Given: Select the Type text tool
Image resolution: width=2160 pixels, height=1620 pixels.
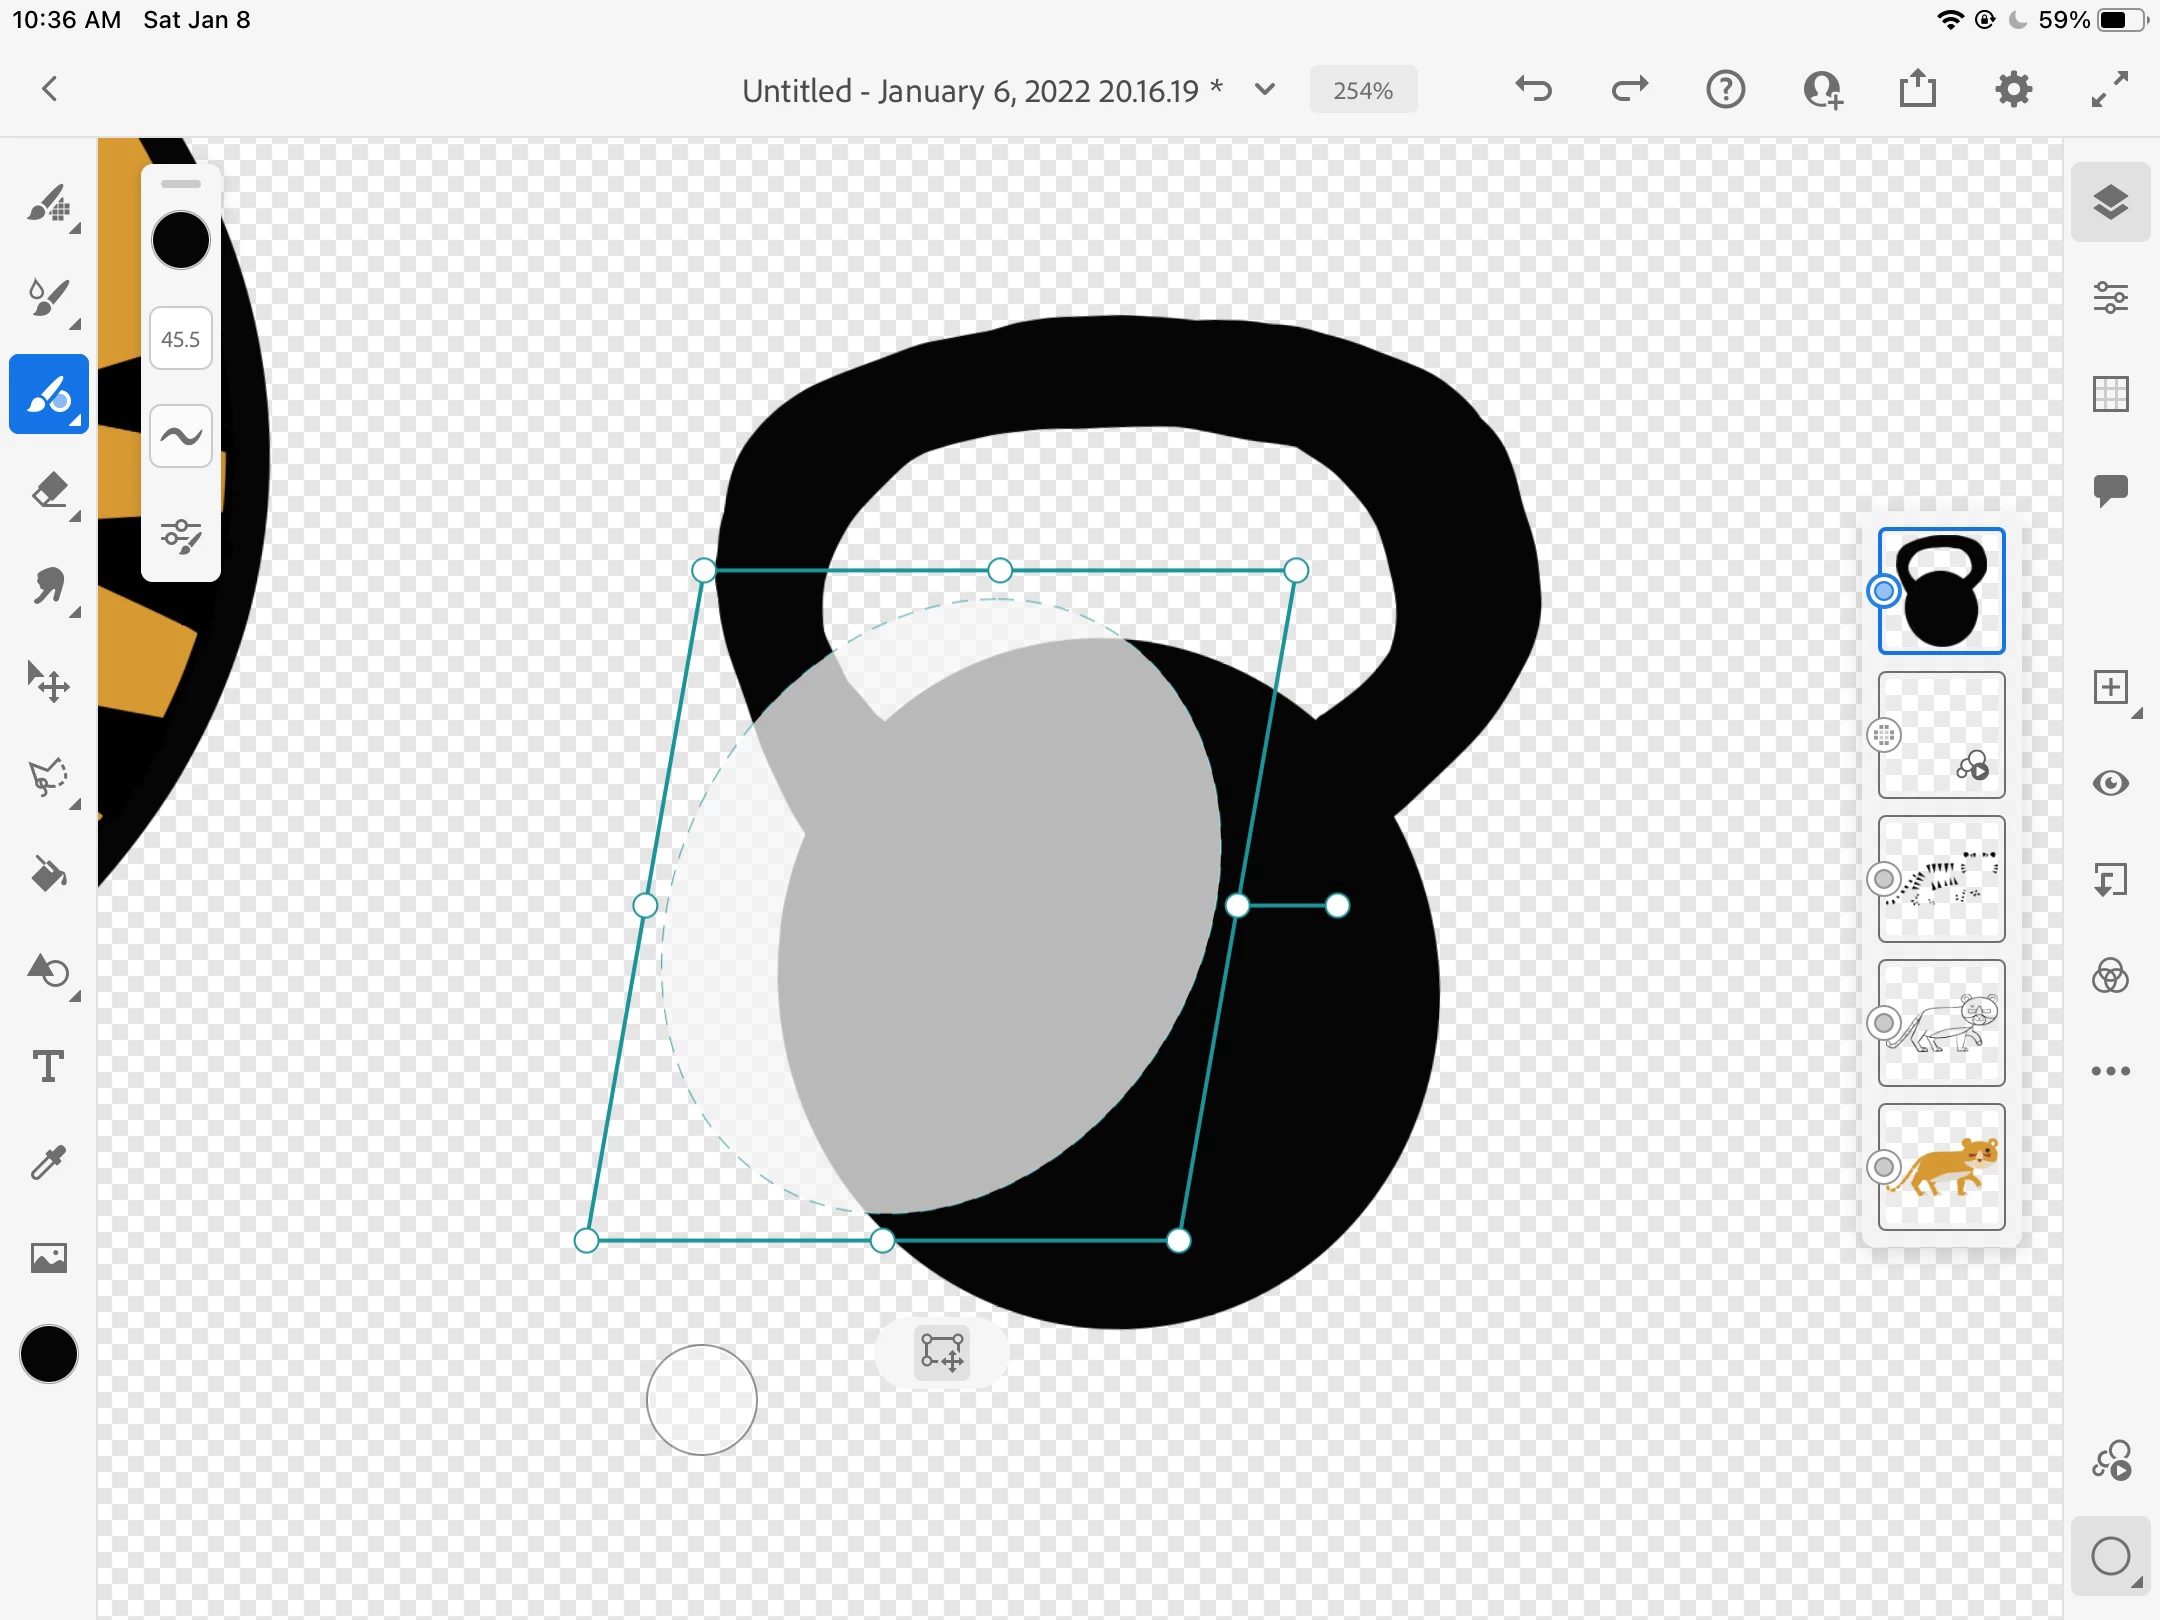Looking at the screenshot, I should 48,1067.
